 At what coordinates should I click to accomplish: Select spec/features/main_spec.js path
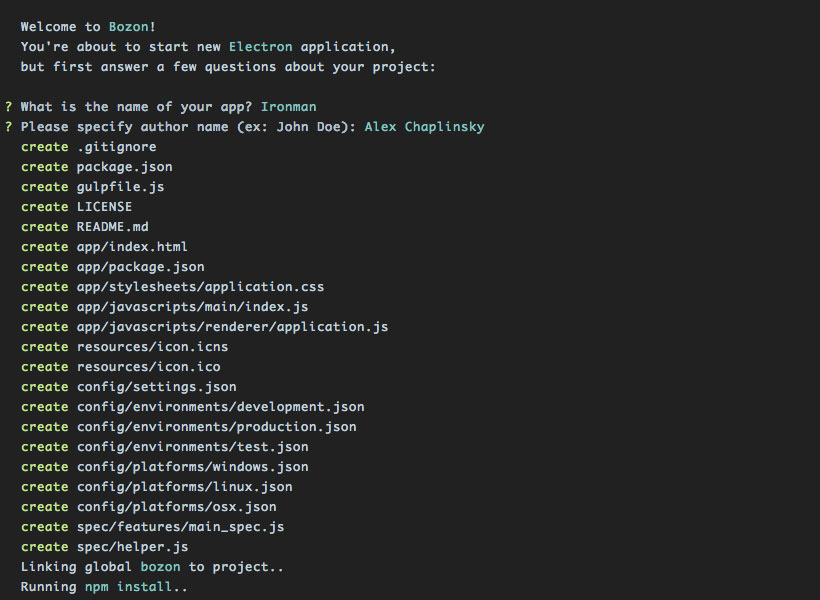[x=180, y=527]
